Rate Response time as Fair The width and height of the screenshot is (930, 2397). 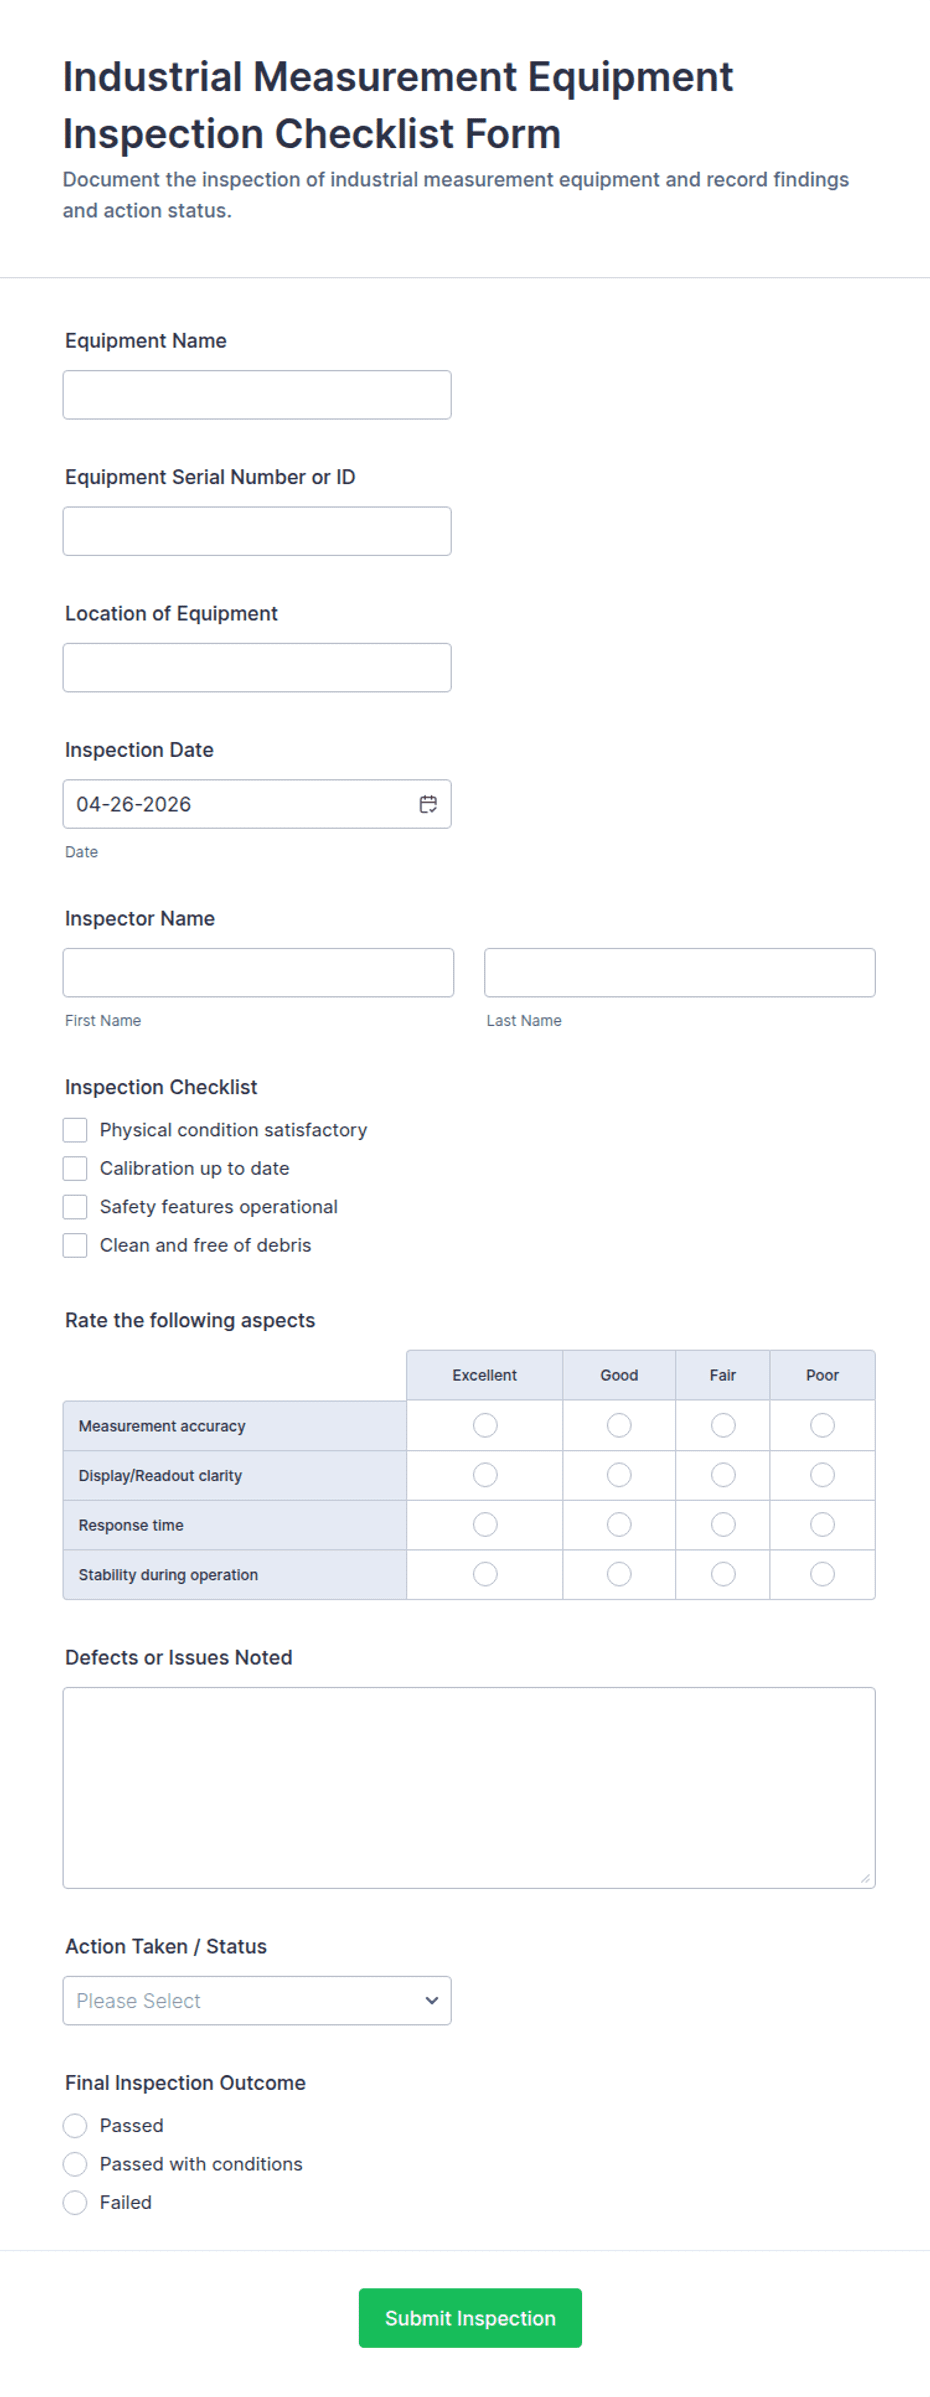click(722, 1524)
